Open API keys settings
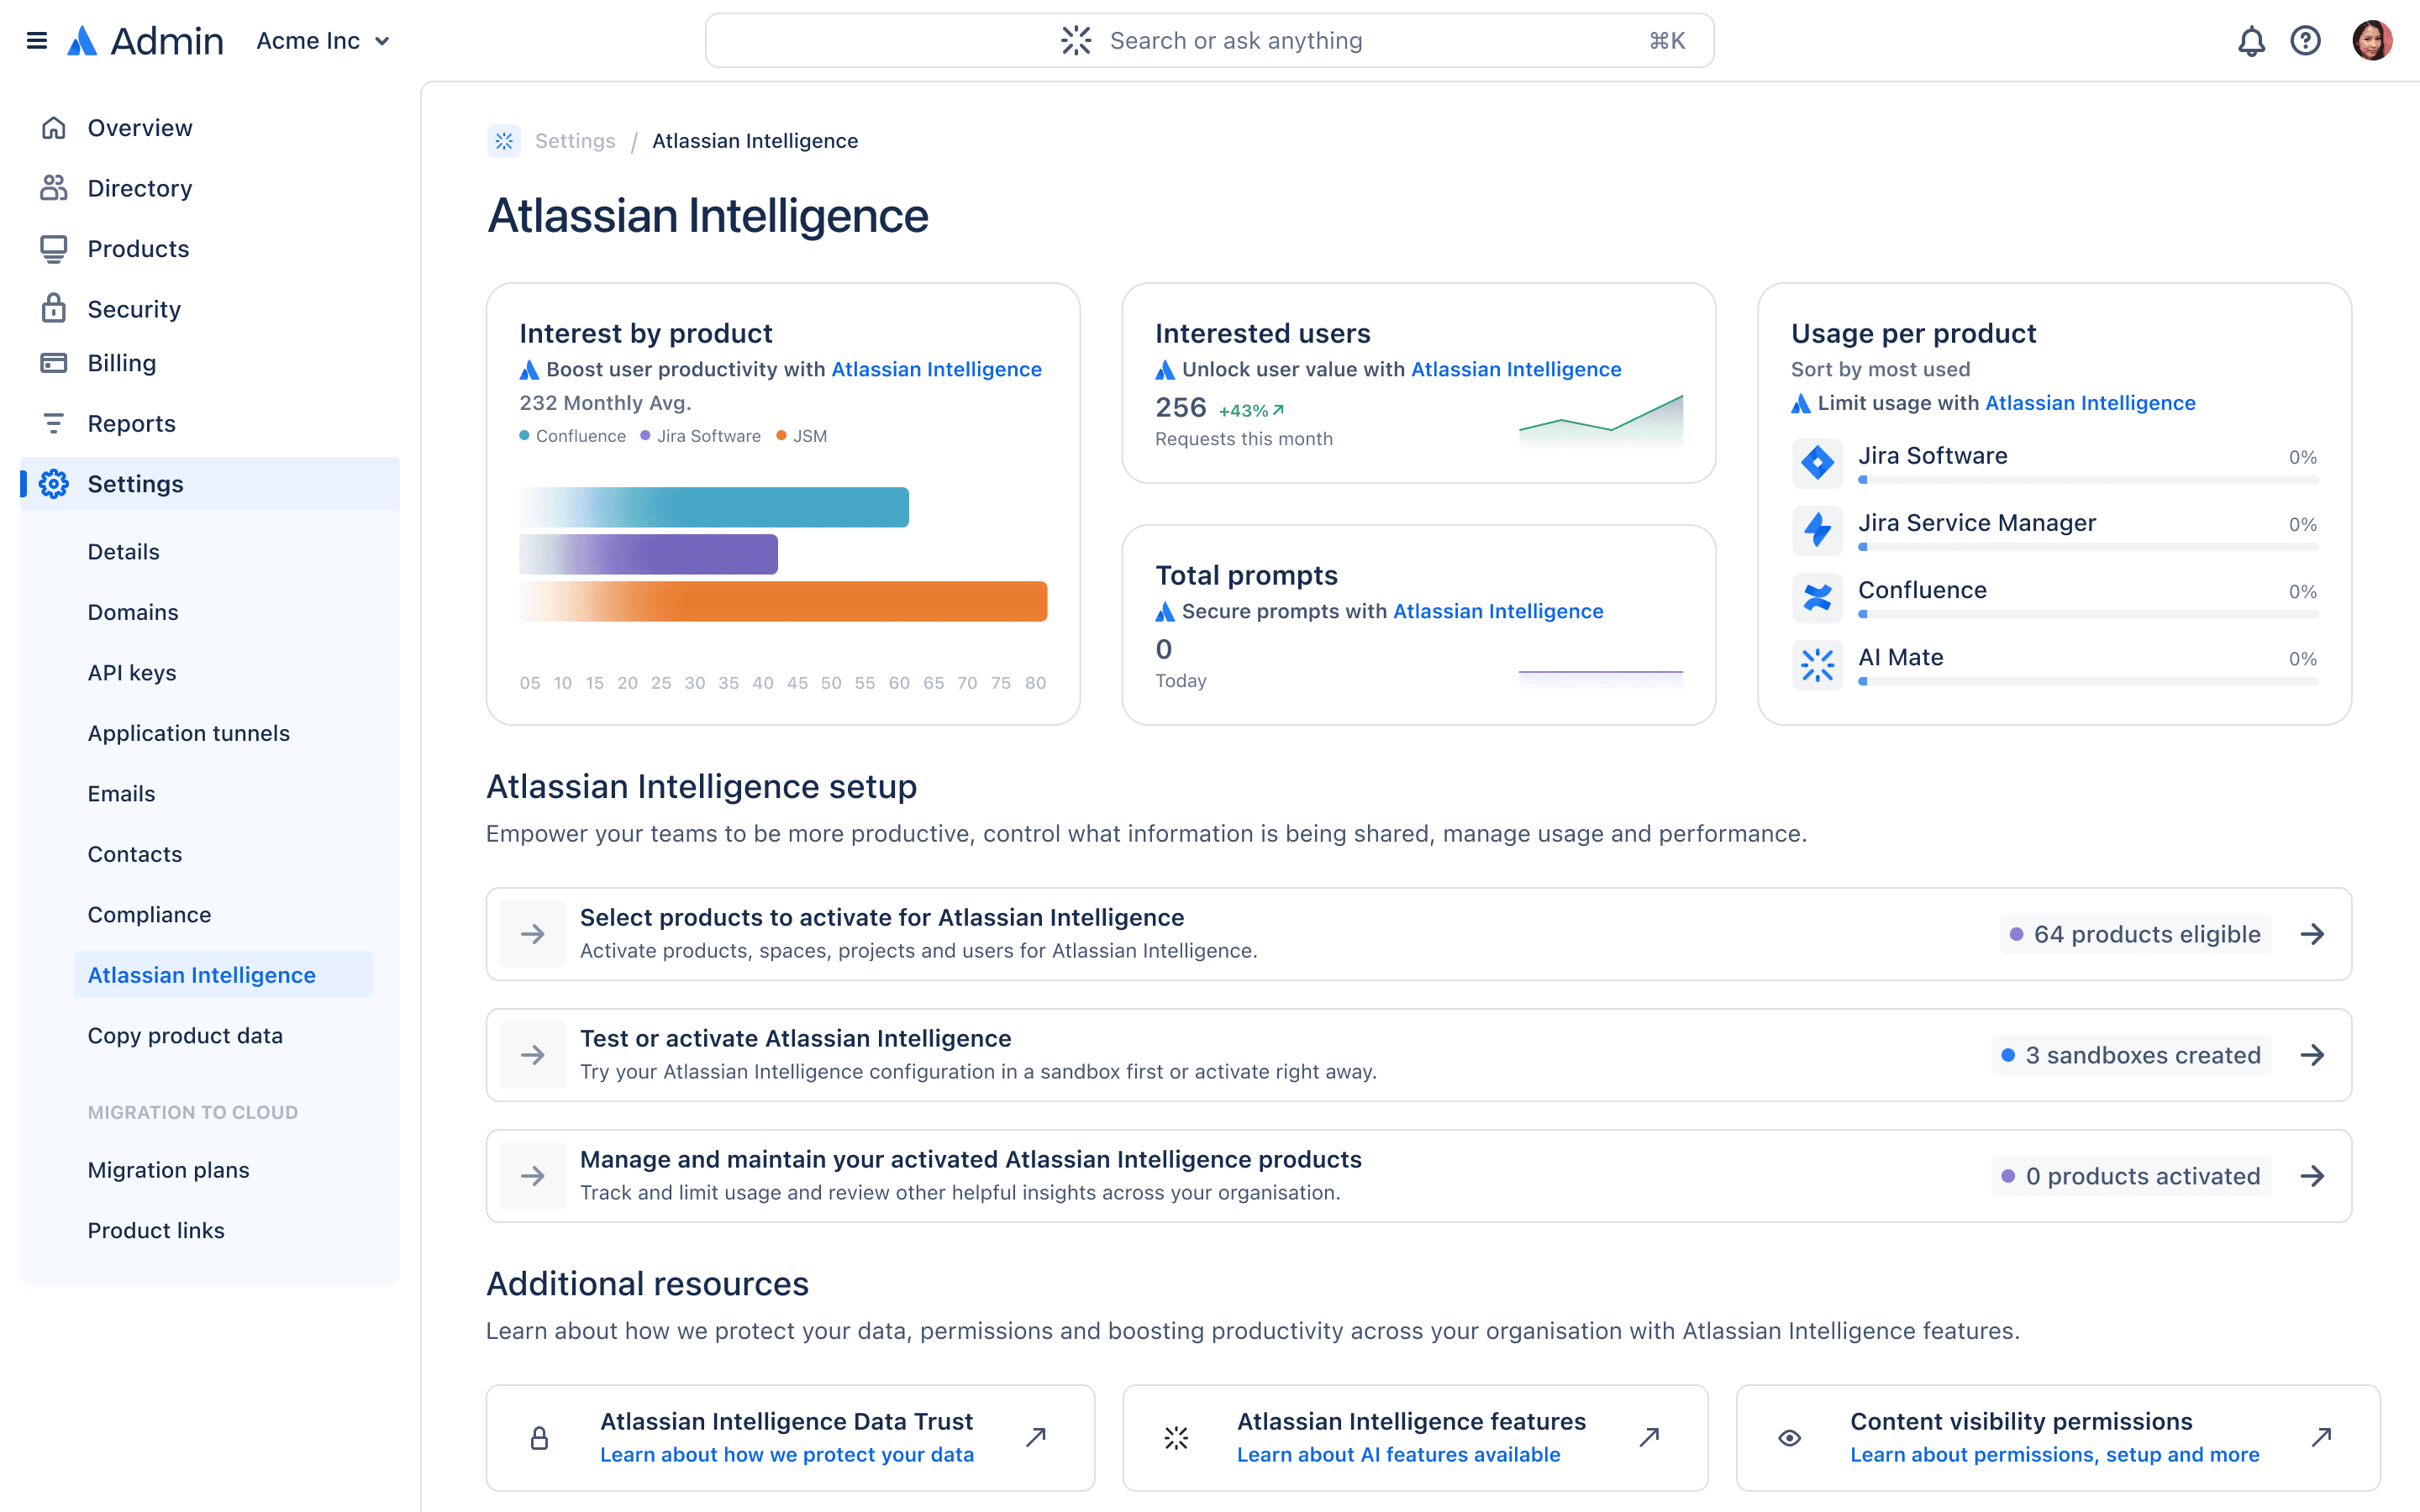 click(132, 673)
